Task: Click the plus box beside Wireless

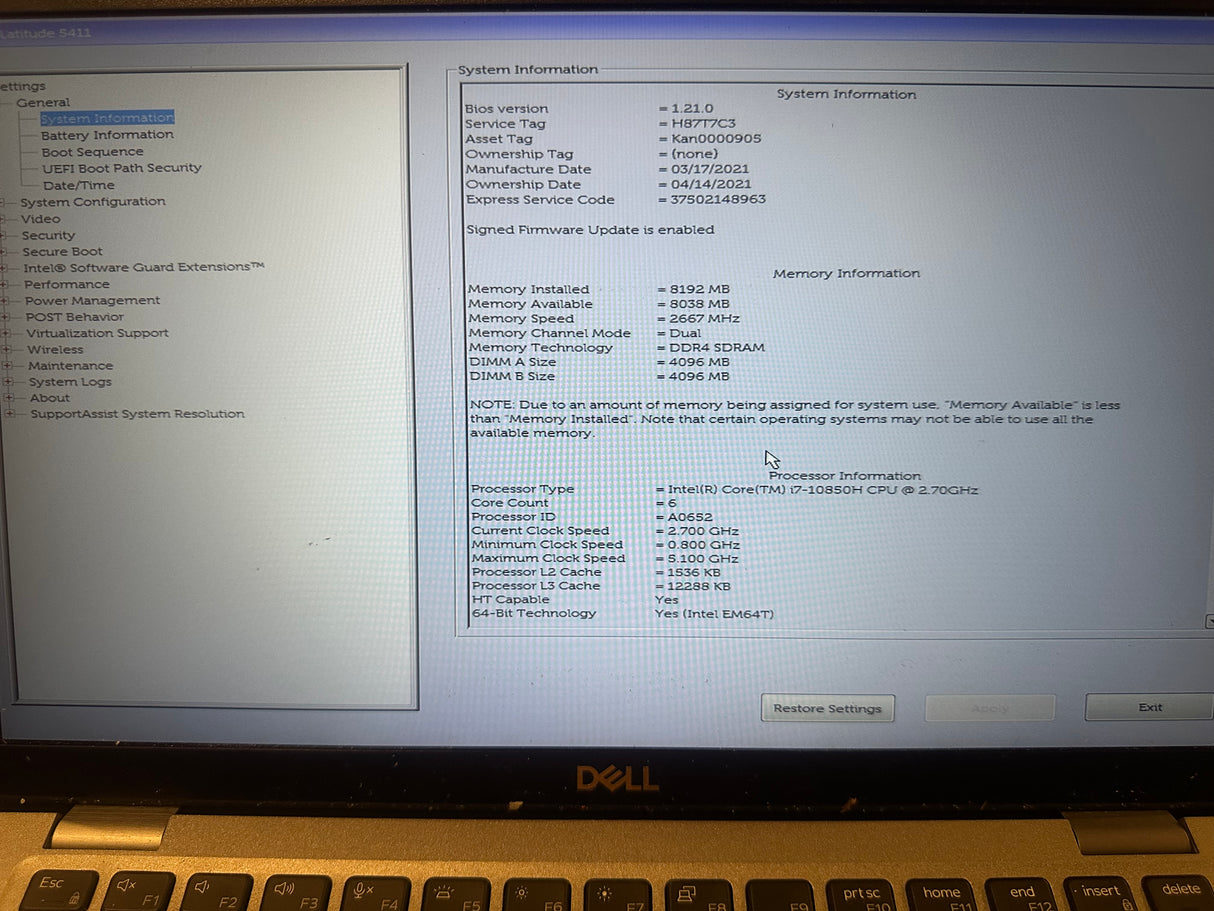Action: (x=7, y=350)
